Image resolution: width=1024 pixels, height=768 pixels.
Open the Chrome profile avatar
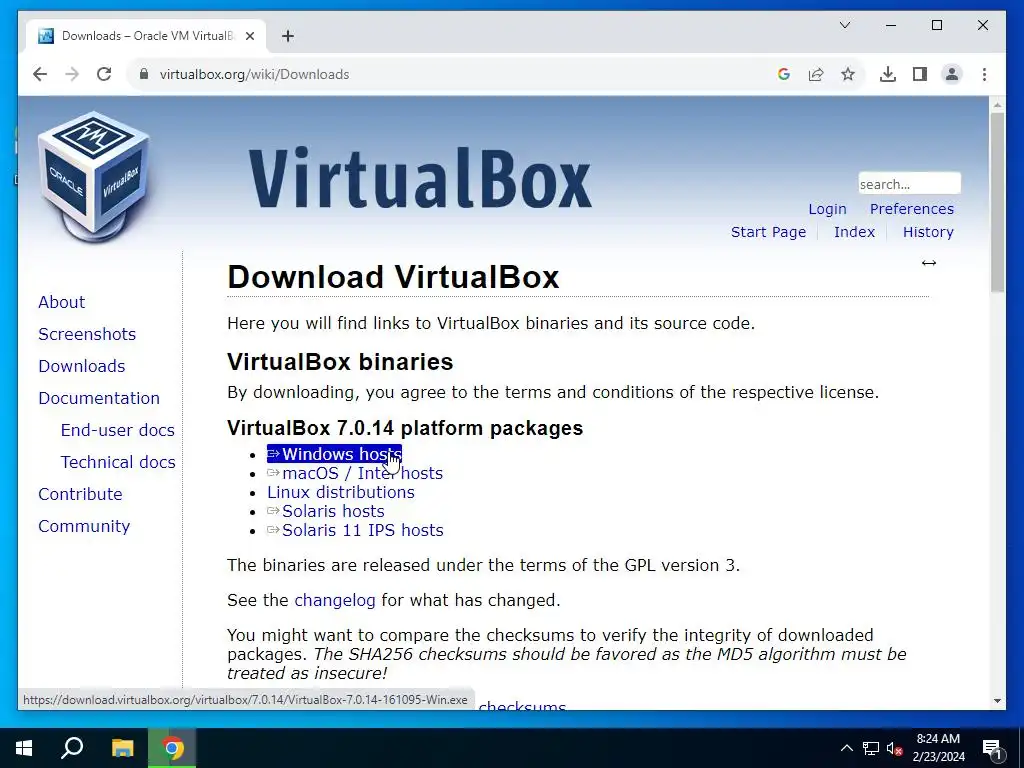point(952,74)
